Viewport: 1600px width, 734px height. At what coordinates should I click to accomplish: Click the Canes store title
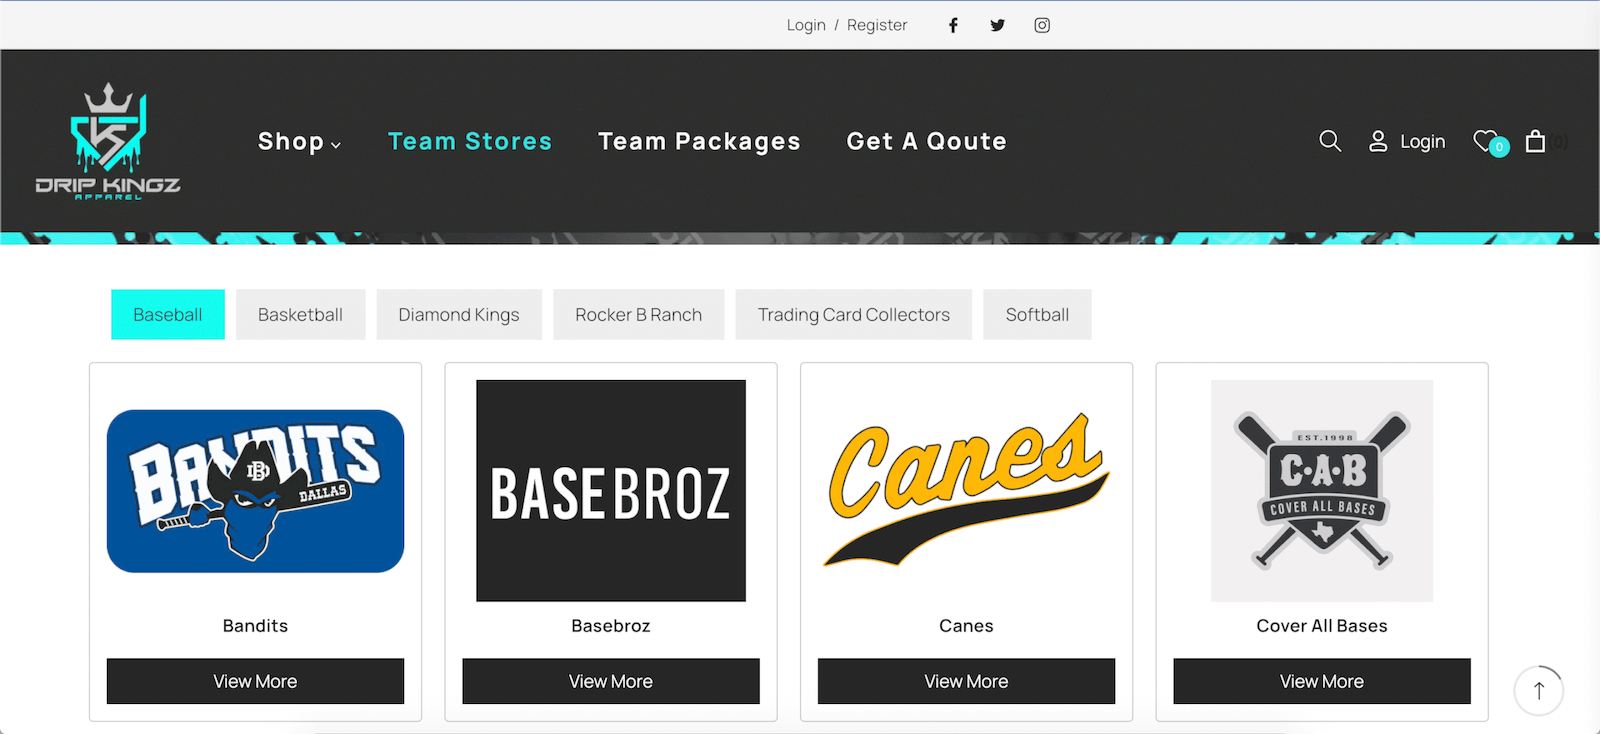click(966, 626)
